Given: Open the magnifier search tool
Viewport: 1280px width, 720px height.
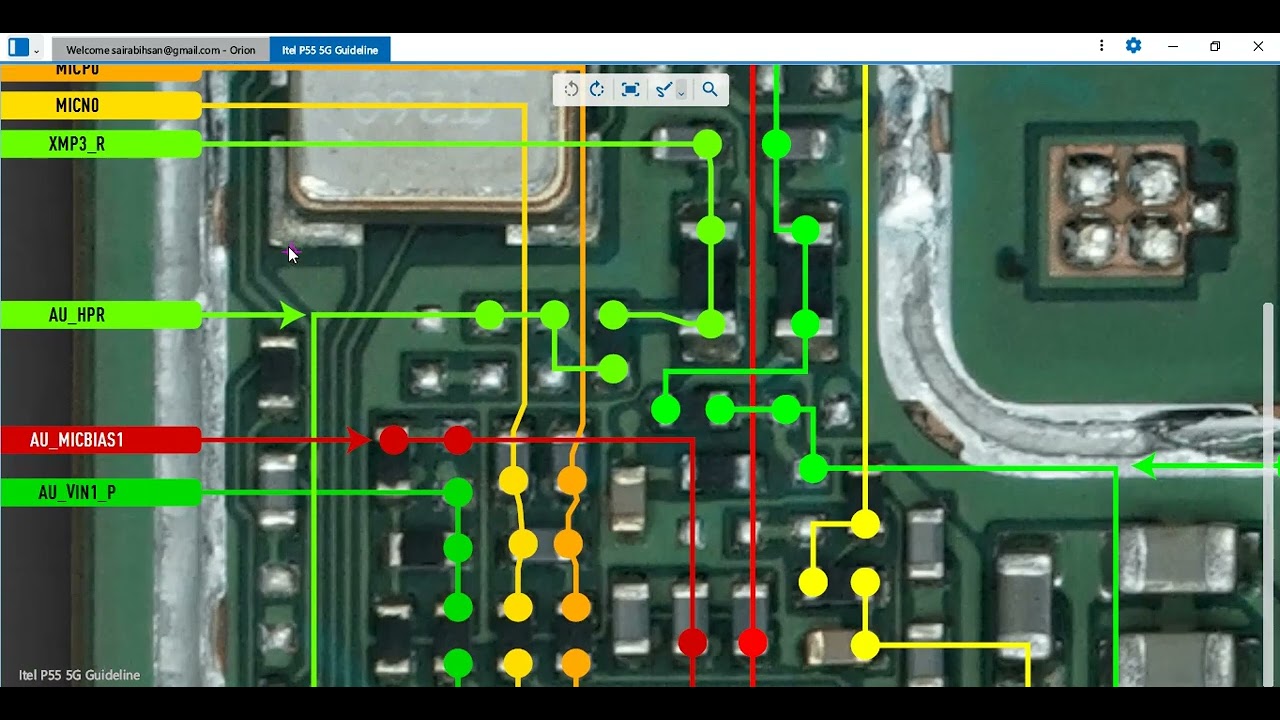Looking at the screenshot, I should pos(710,89).
